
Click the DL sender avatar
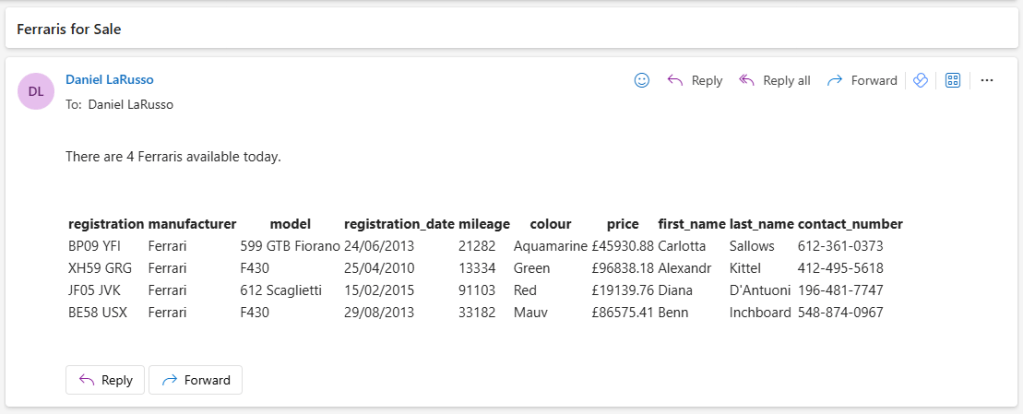point(36,91)
